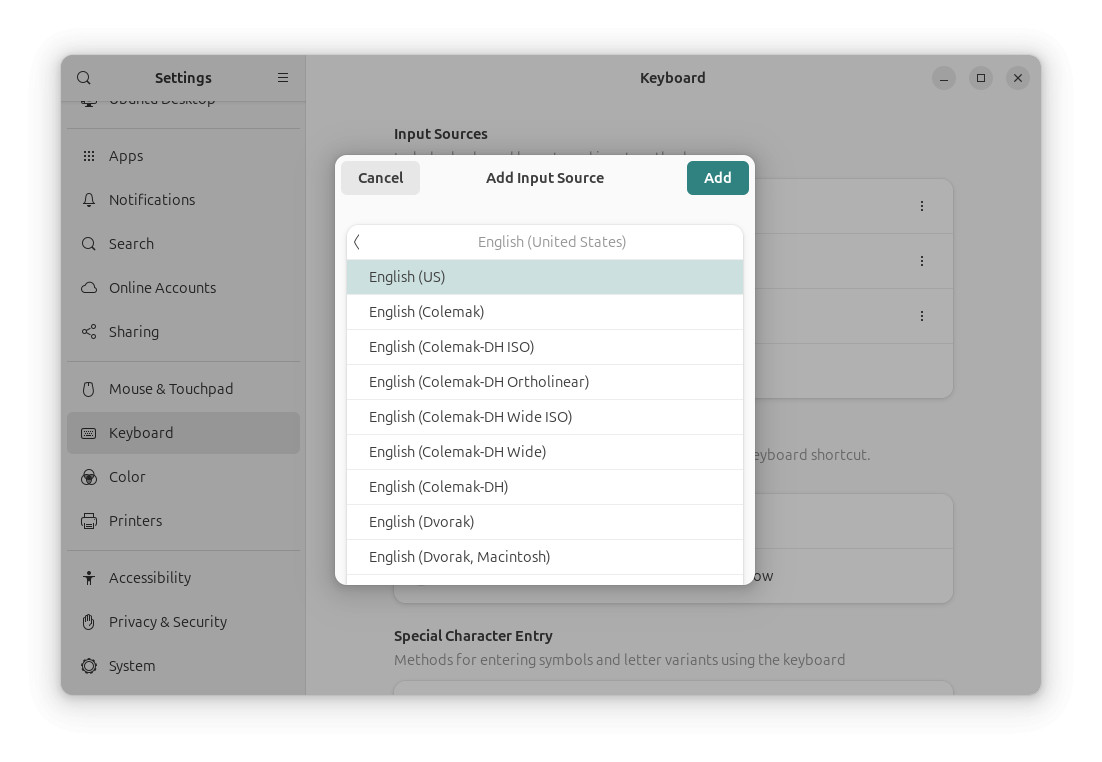Select English (Colemak-DH ISO) layout
Image resolution: width=1102 pixels, height=762 pixels.
click(x=545, y=347)
